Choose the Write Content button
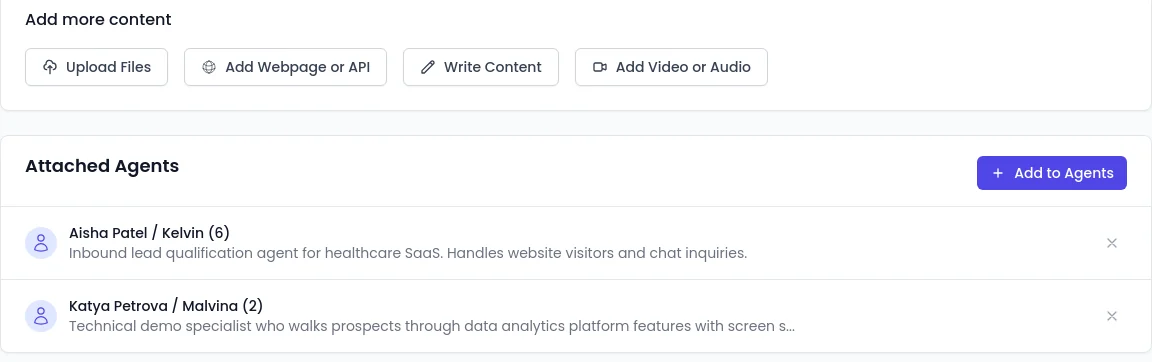 [480, 67]
